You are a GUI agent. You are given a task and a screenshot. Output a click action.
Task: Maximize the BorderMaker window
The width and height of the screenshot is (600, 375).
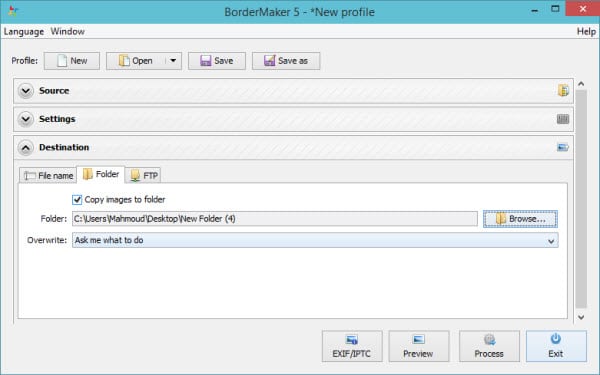click(555, 9)
